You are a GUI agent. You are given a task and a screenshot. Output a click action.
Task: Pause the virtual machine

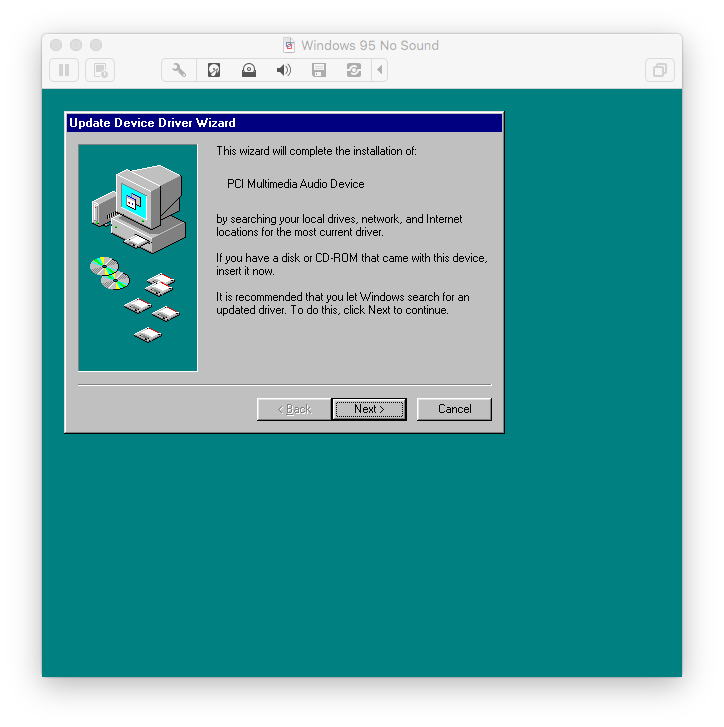[64, 70]
